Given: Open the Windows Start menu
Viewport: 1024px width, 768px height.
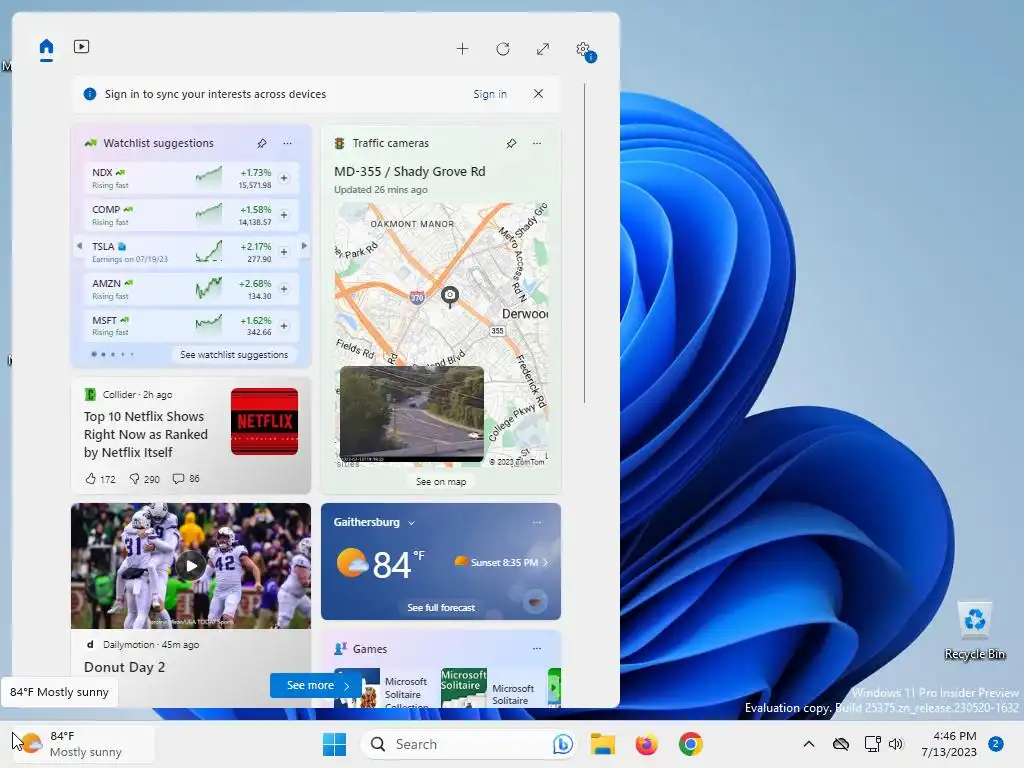Looking at the screenshot, I should tap(334, 744).
